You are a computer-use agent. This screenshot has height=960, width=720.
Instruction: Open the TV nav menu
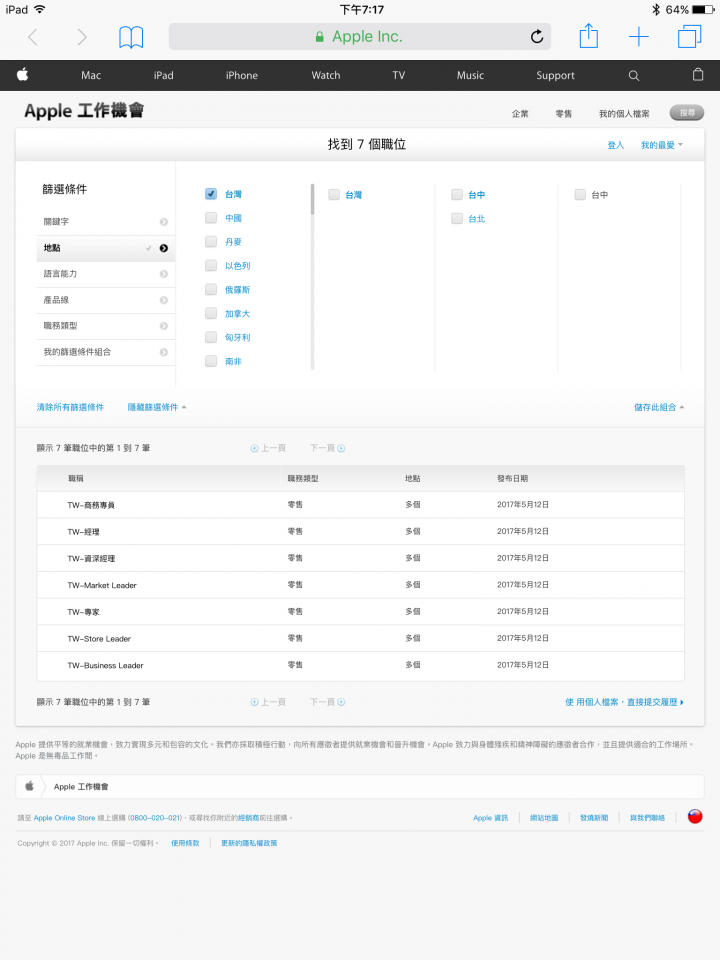399,75
